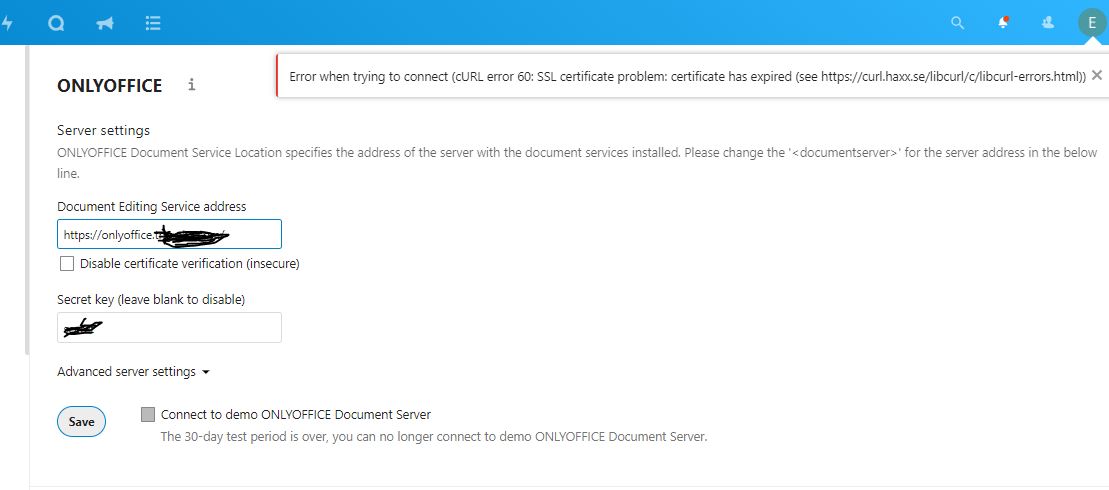Screen dimensions: 1109x490
Task: Open the Talk app icon
Action: [56, 23]
